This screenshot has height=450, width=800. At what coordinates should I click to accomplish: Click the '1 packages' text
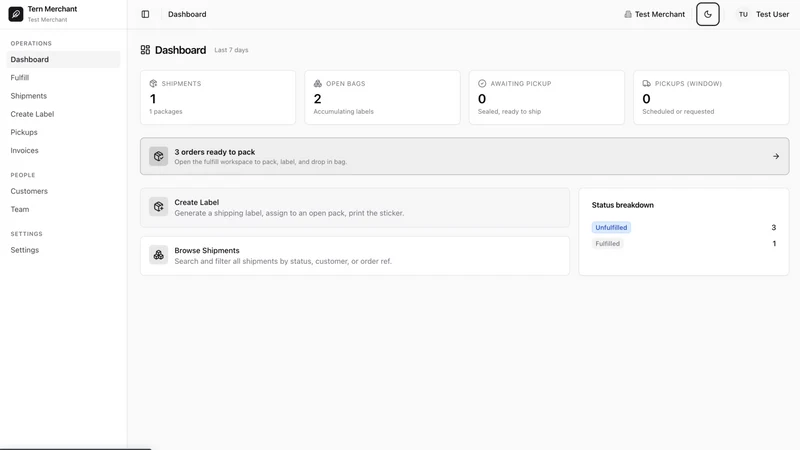(165, 111)
